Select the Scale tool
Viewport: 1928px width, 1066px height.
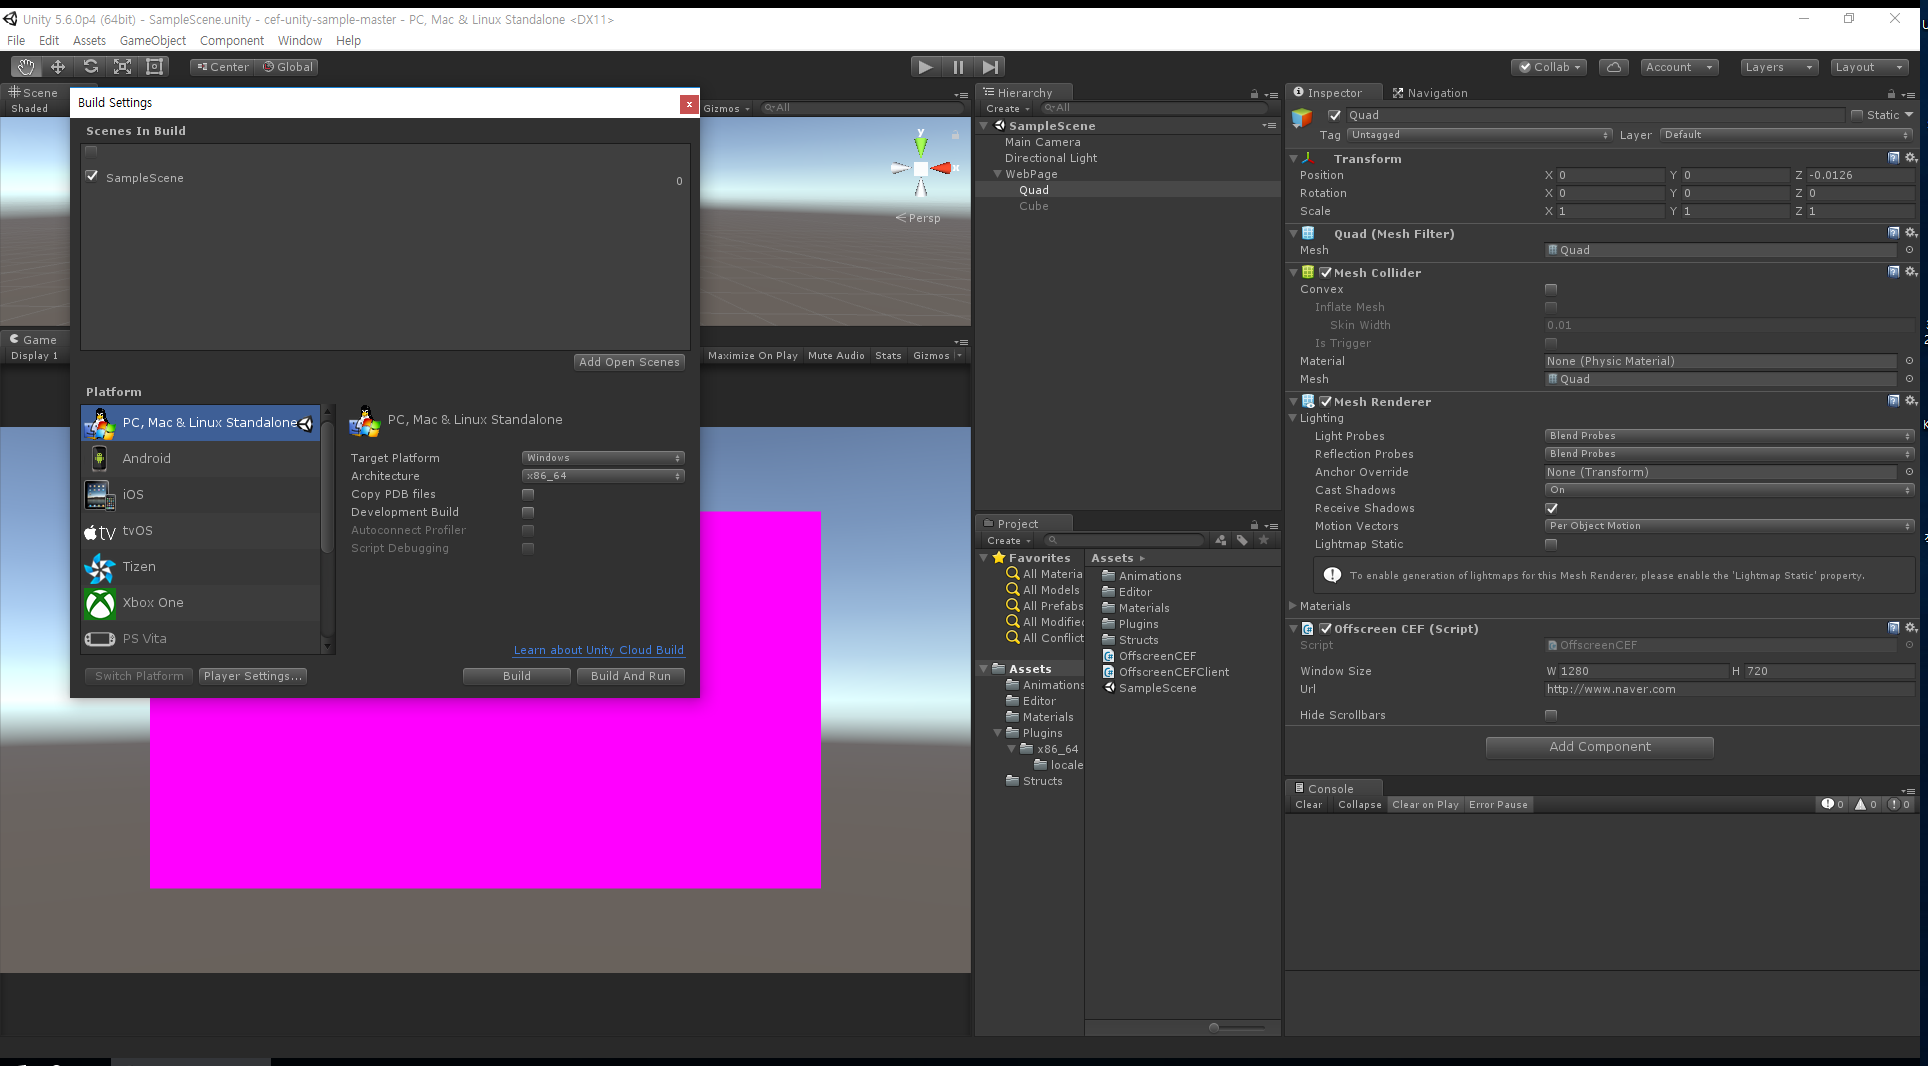pyautogui.click(x=122, y=66)
